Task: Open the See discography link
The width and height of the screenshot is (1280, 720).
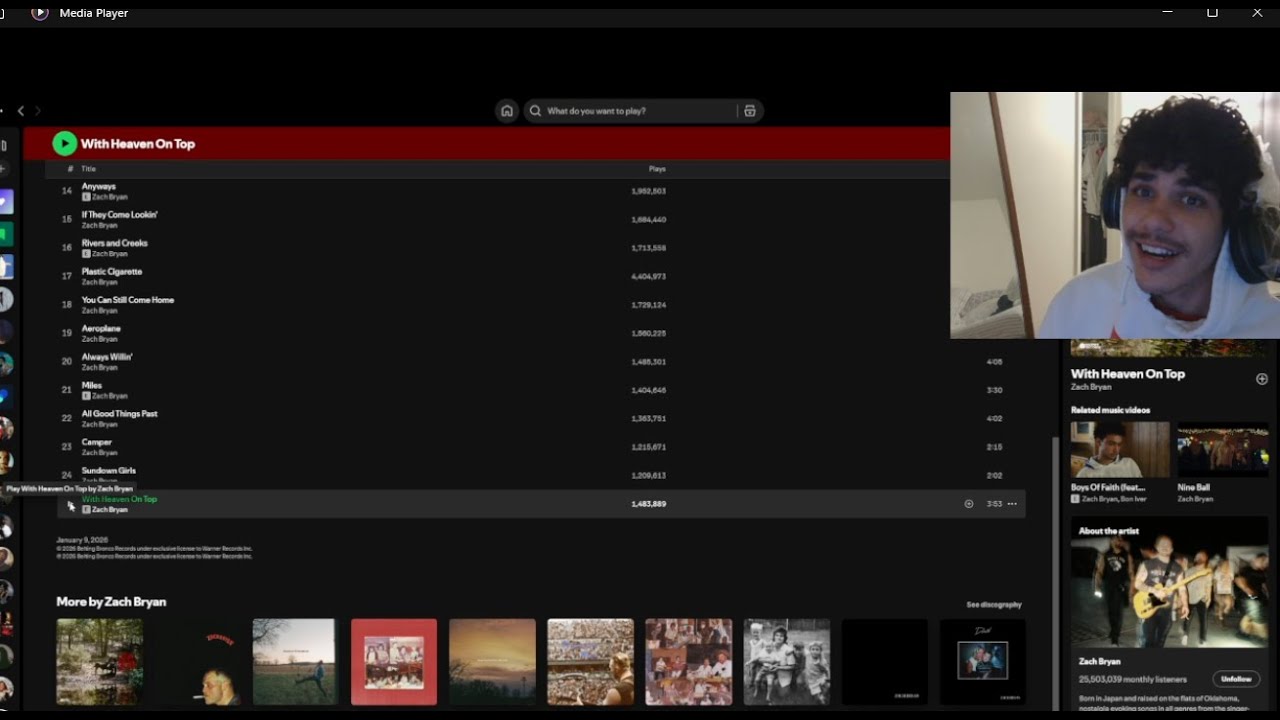Action: click(994, 605)
